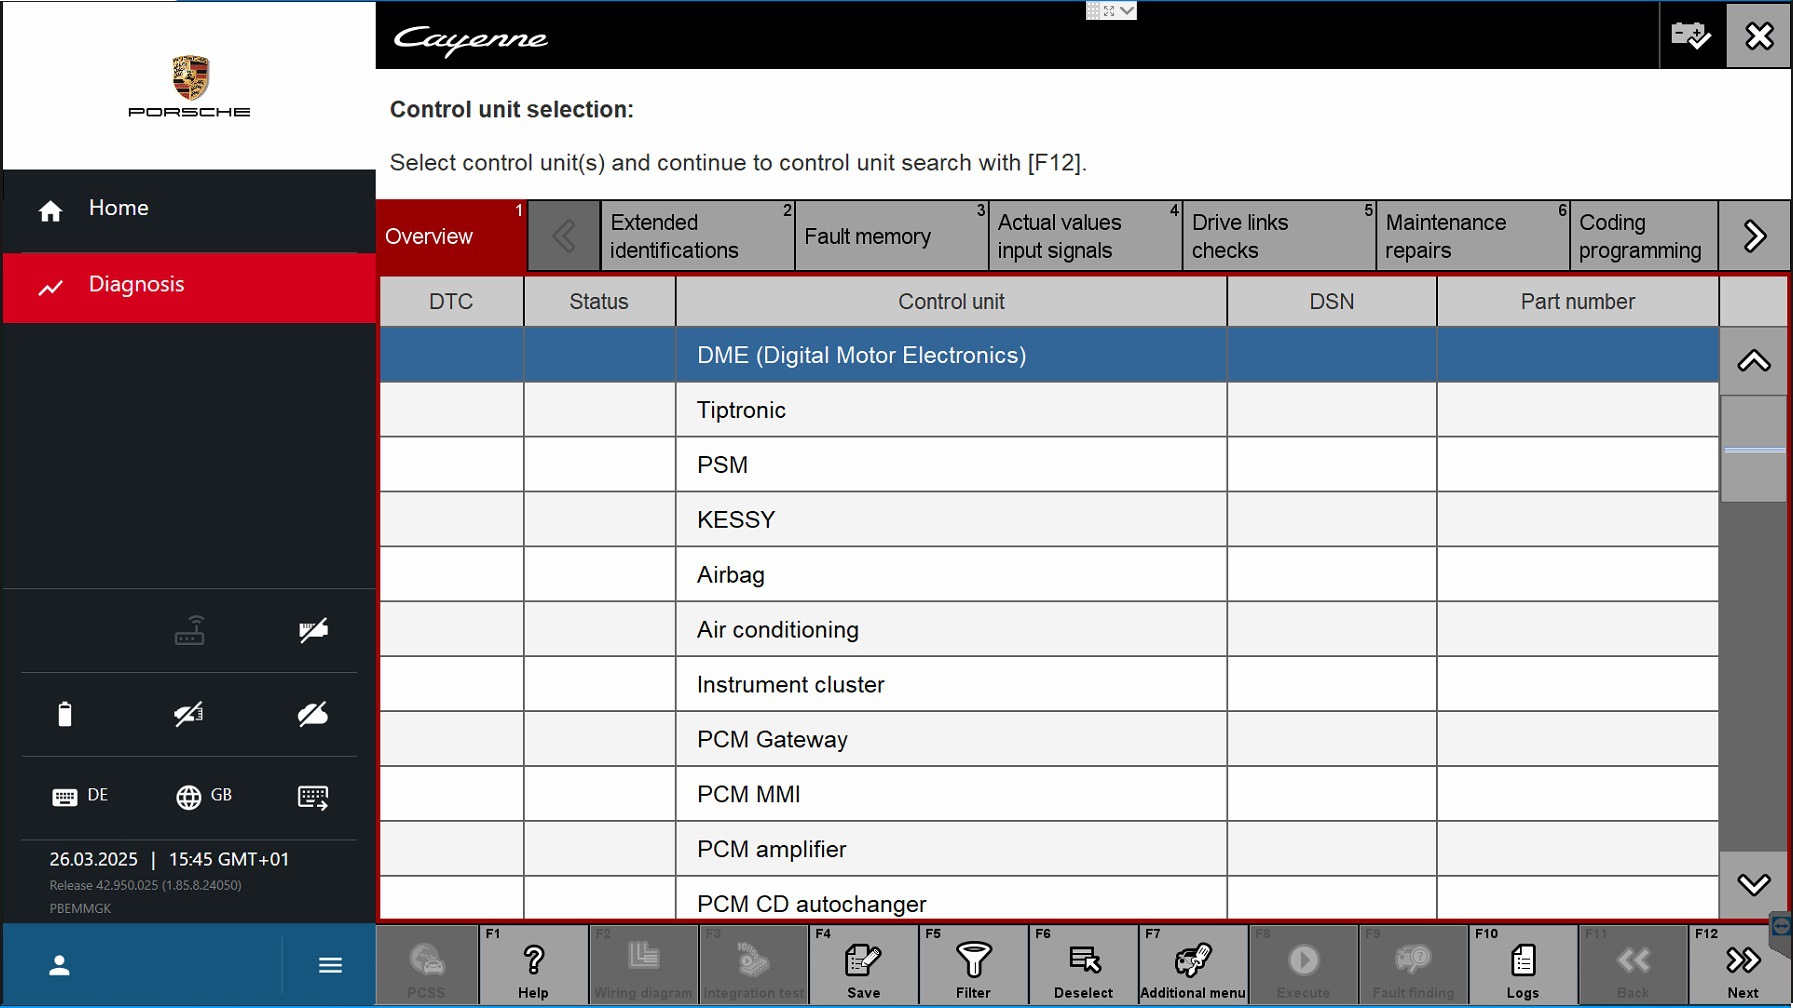Image resolution: width=1793 pixels, height=1008 pixels.
Task: Open the Coding programming tab
Action: 1644,236
